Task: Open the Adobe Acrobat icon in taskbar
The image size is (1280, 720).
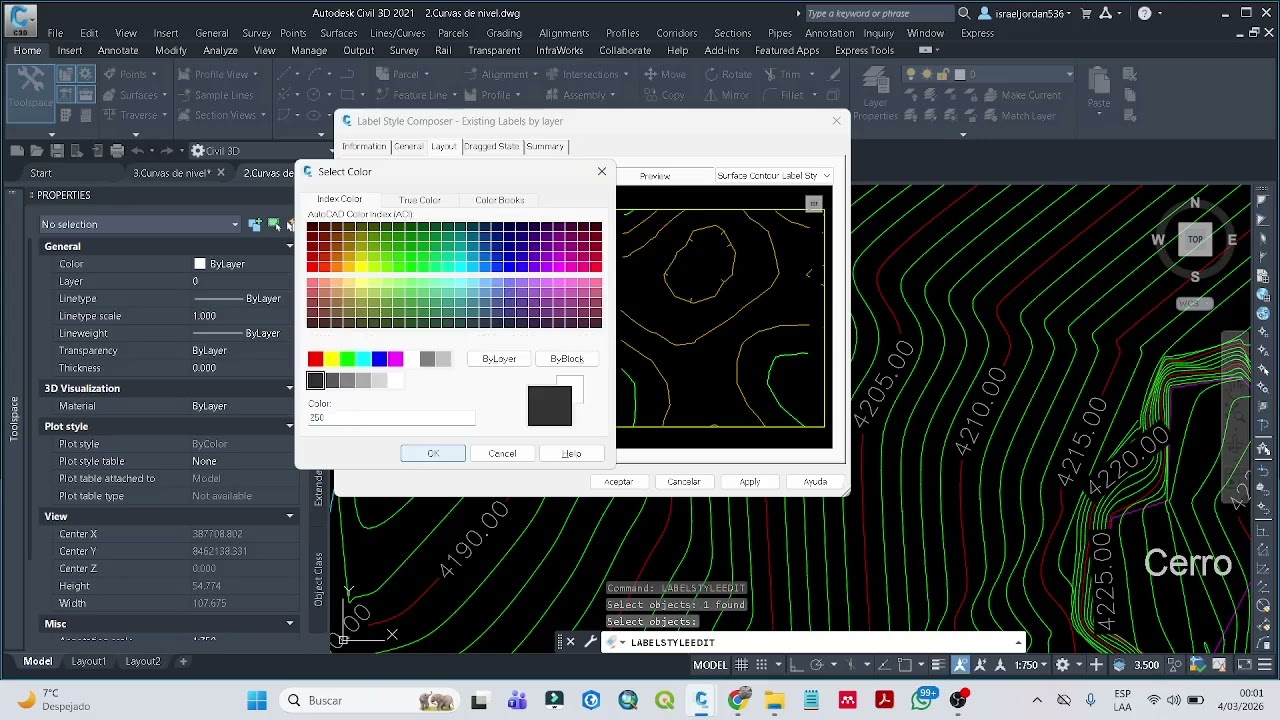Action: tap(884, 700)
